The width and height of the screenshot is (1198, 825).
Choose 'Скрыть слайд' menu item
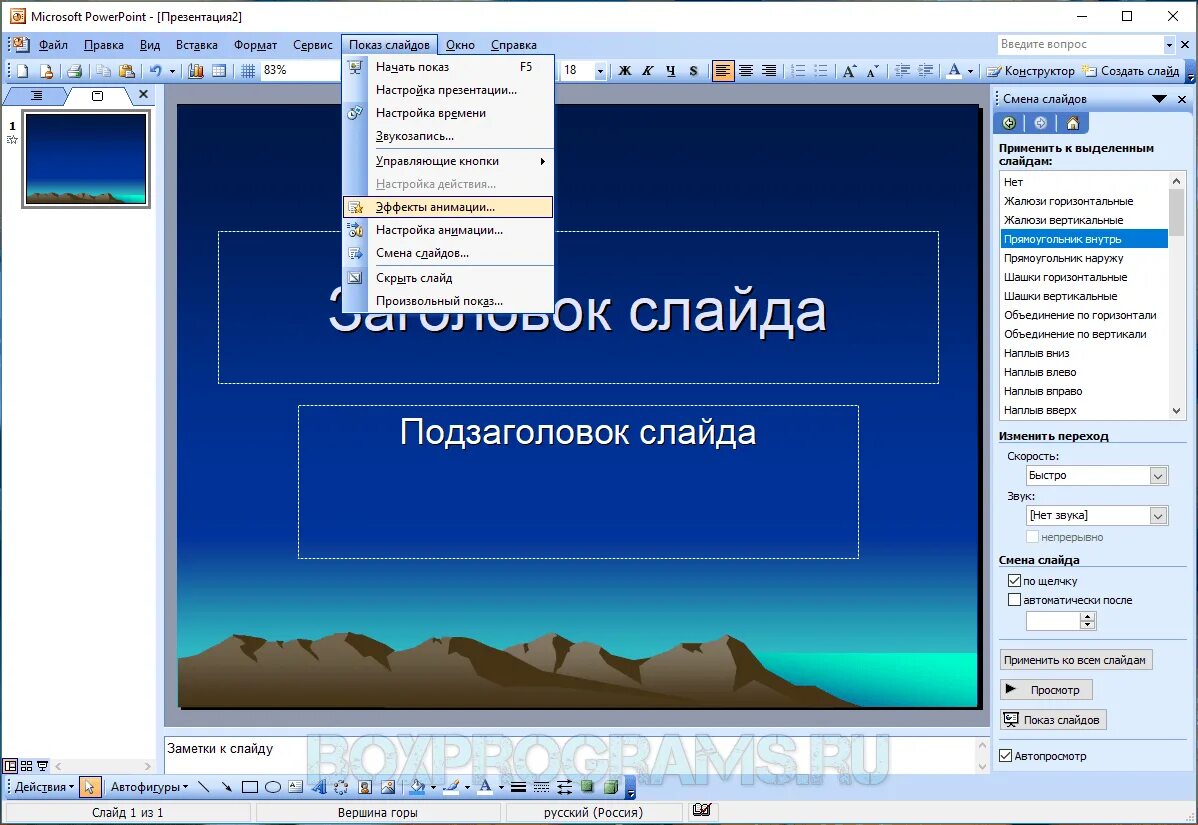point(448,278)
